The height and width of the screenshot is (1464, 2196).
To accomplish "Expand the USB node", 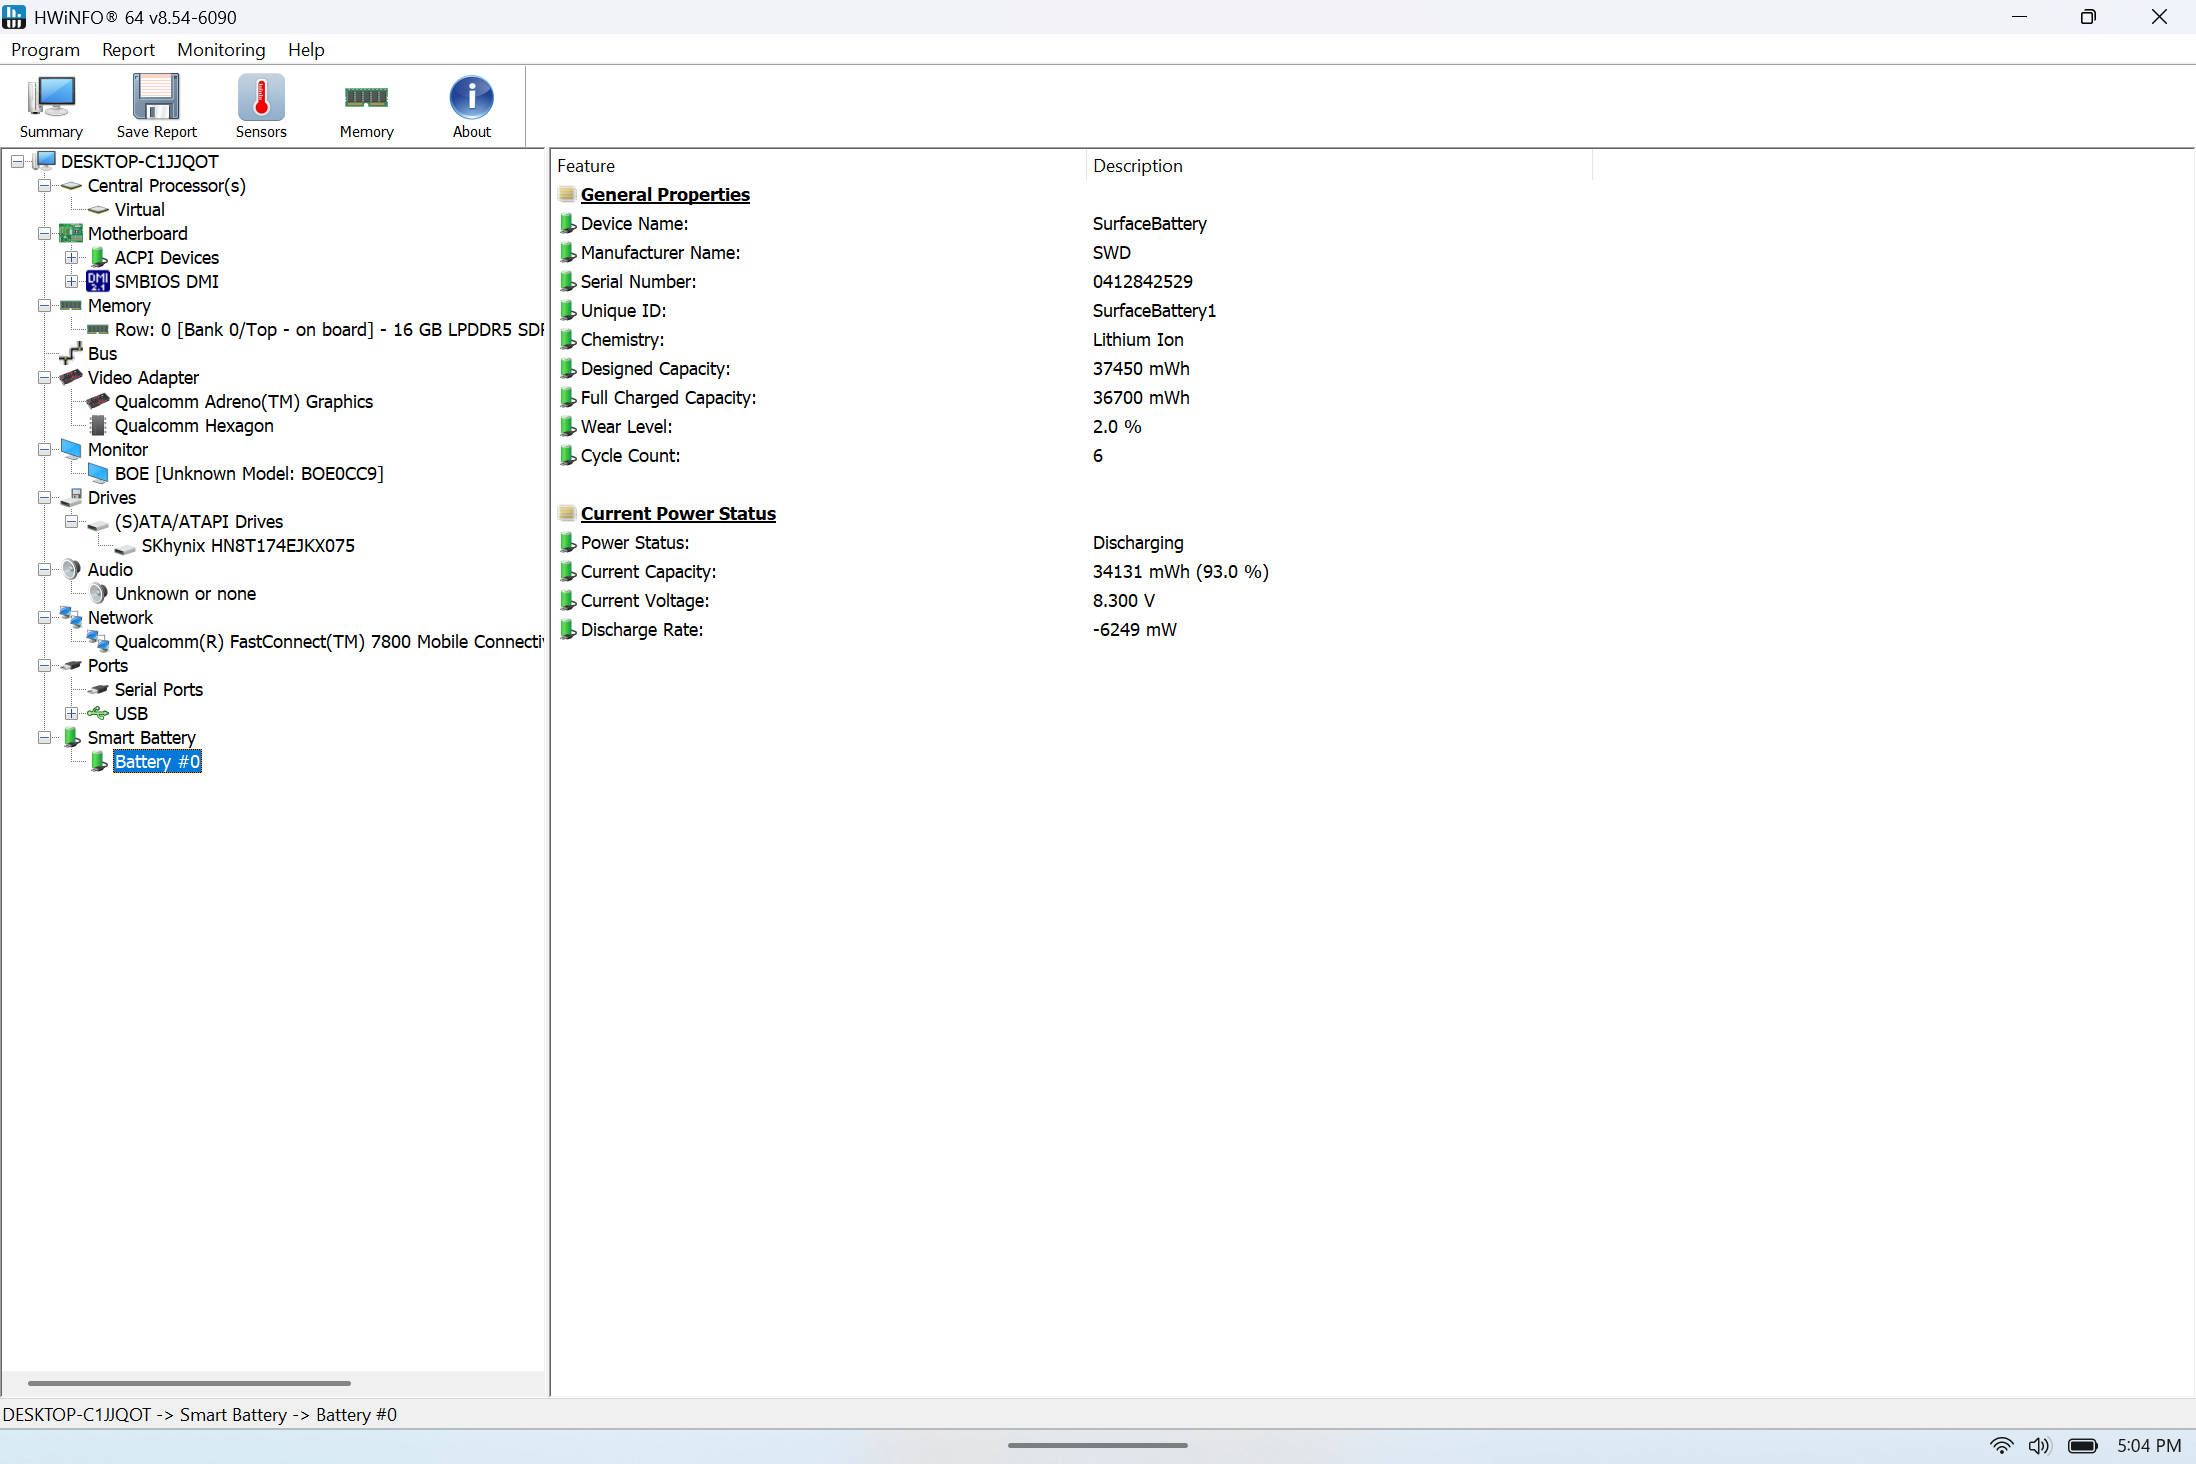I will (72, 713).
